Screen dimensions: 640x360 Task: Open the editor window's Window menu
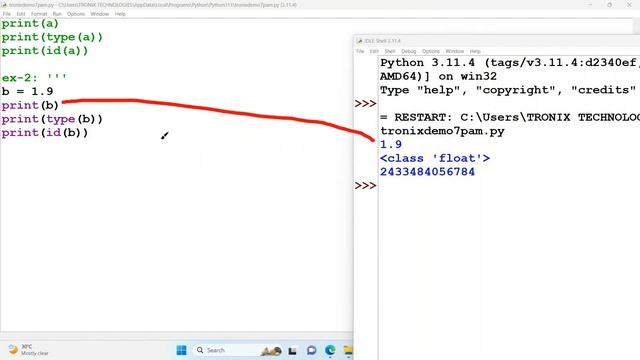tap(100, 14)
